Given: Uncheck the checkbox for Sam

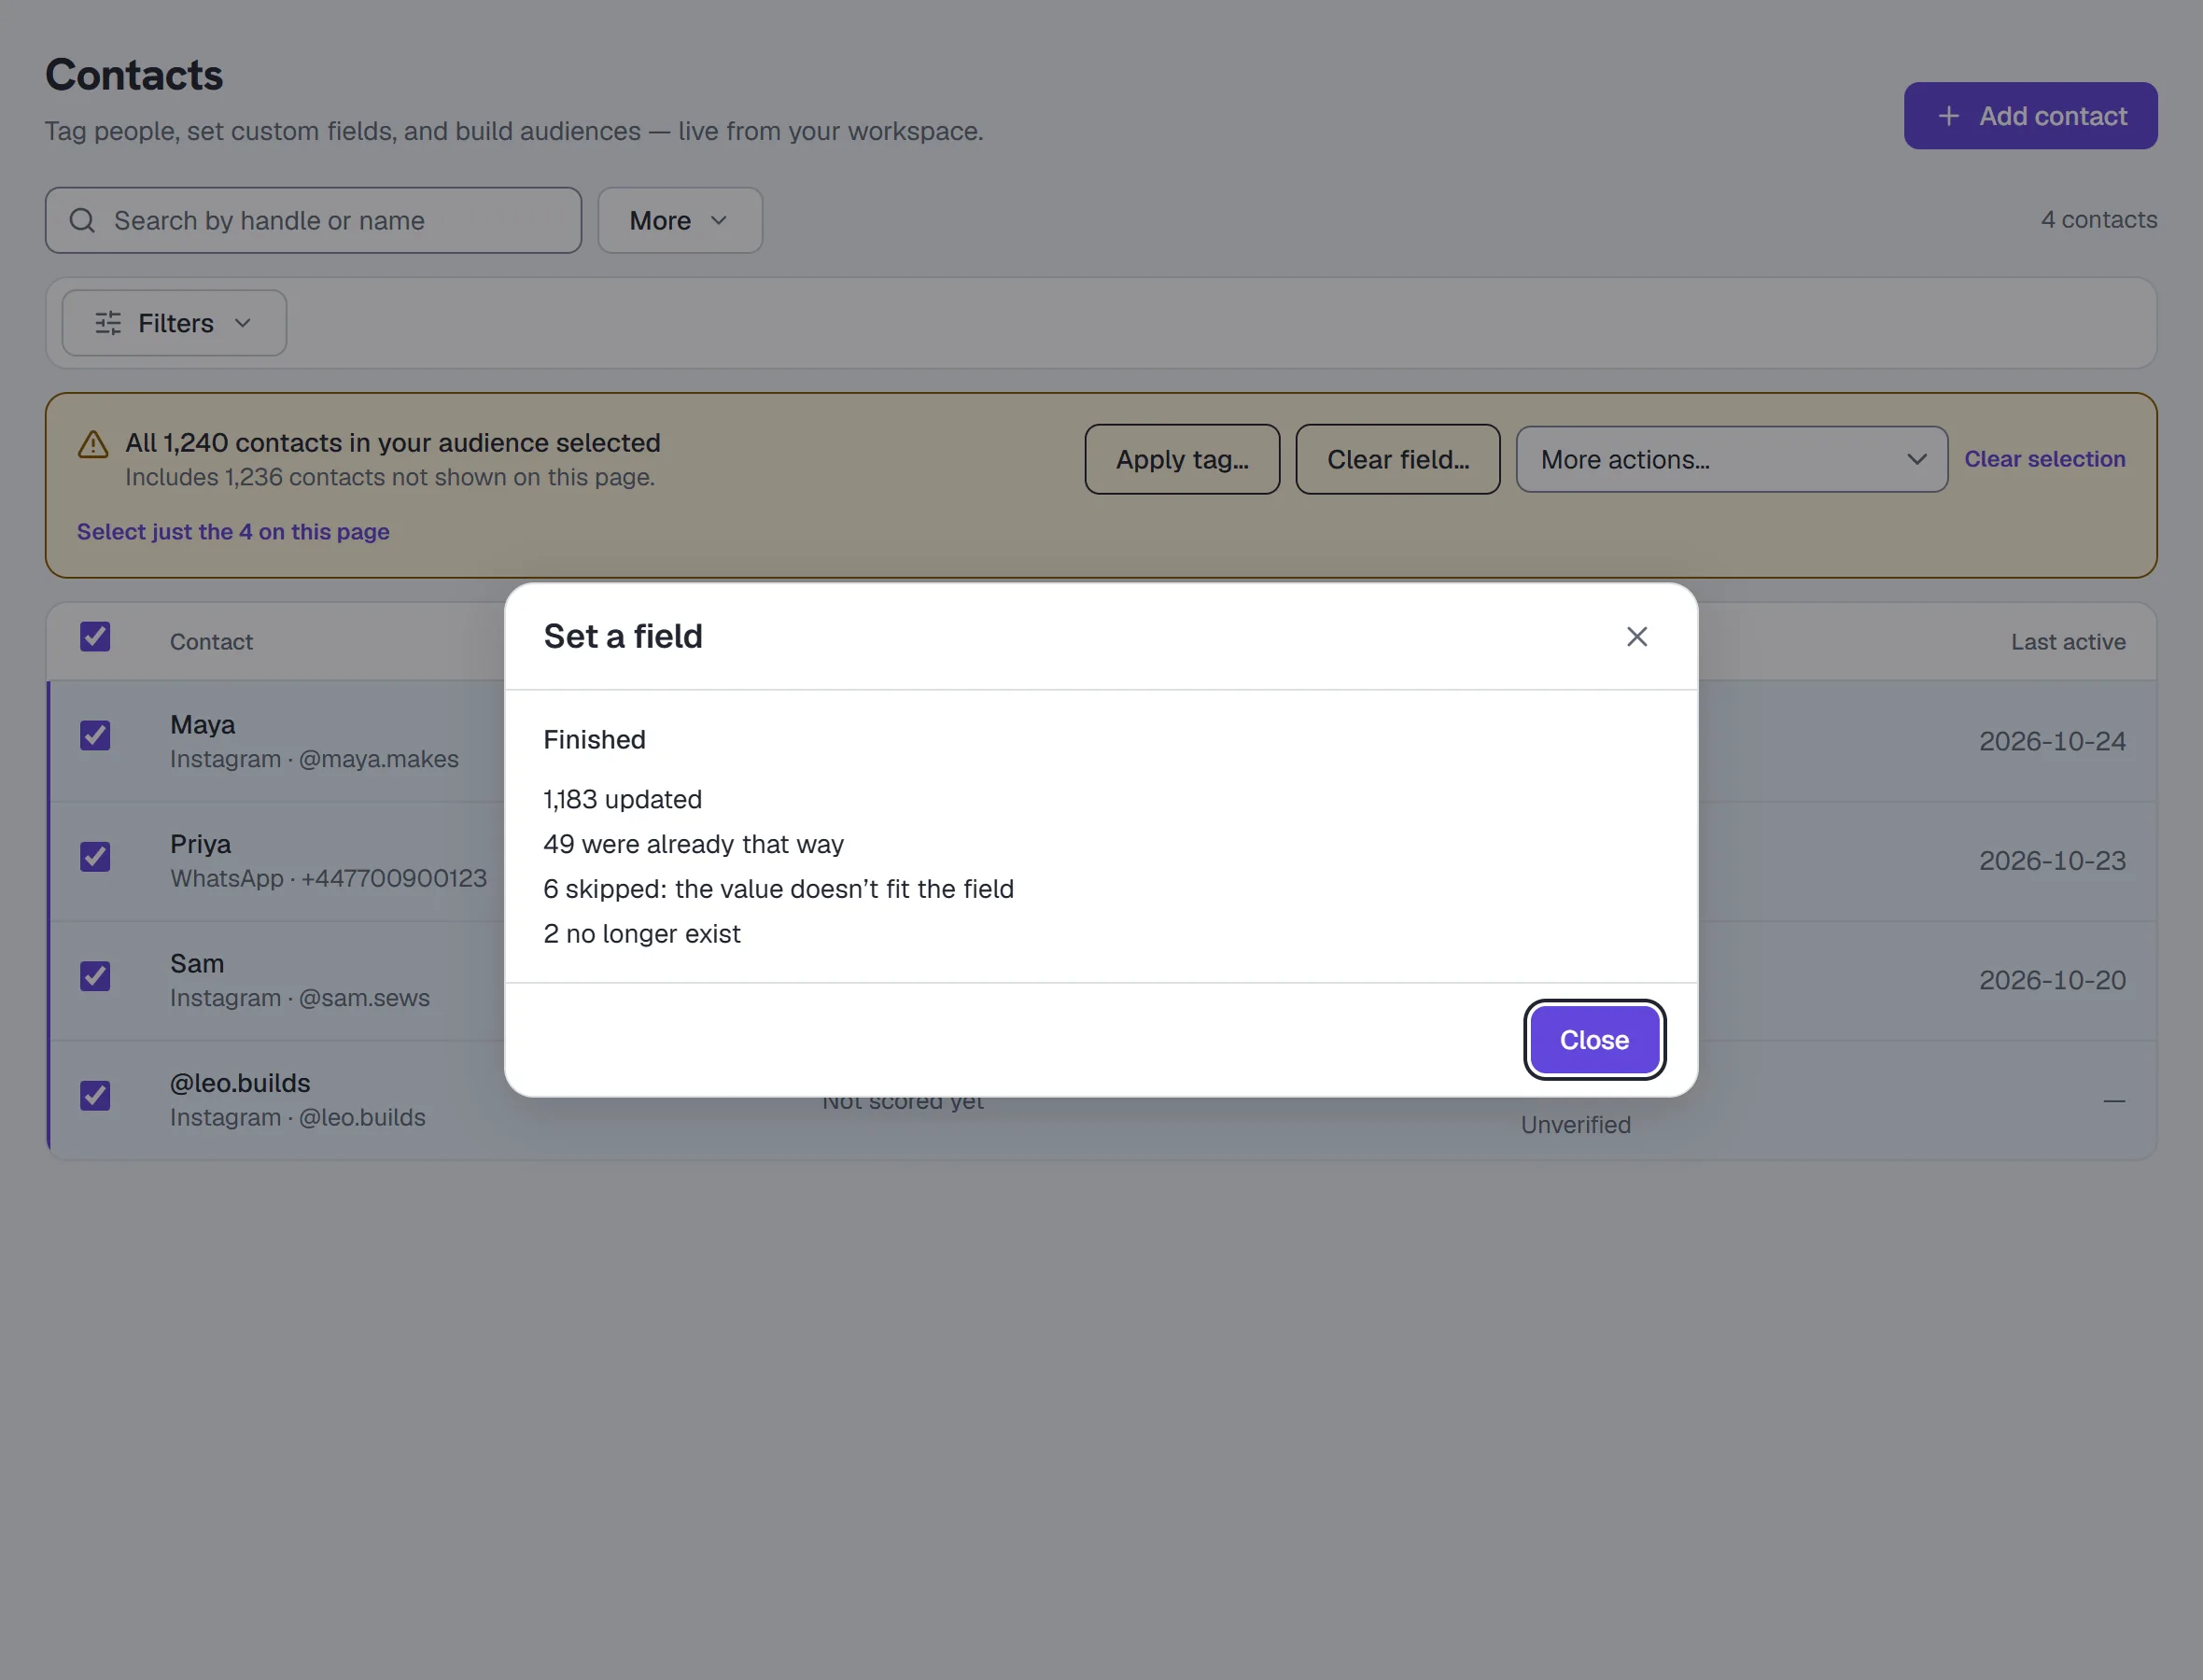Looking at the screenshot, I should 95,976.
